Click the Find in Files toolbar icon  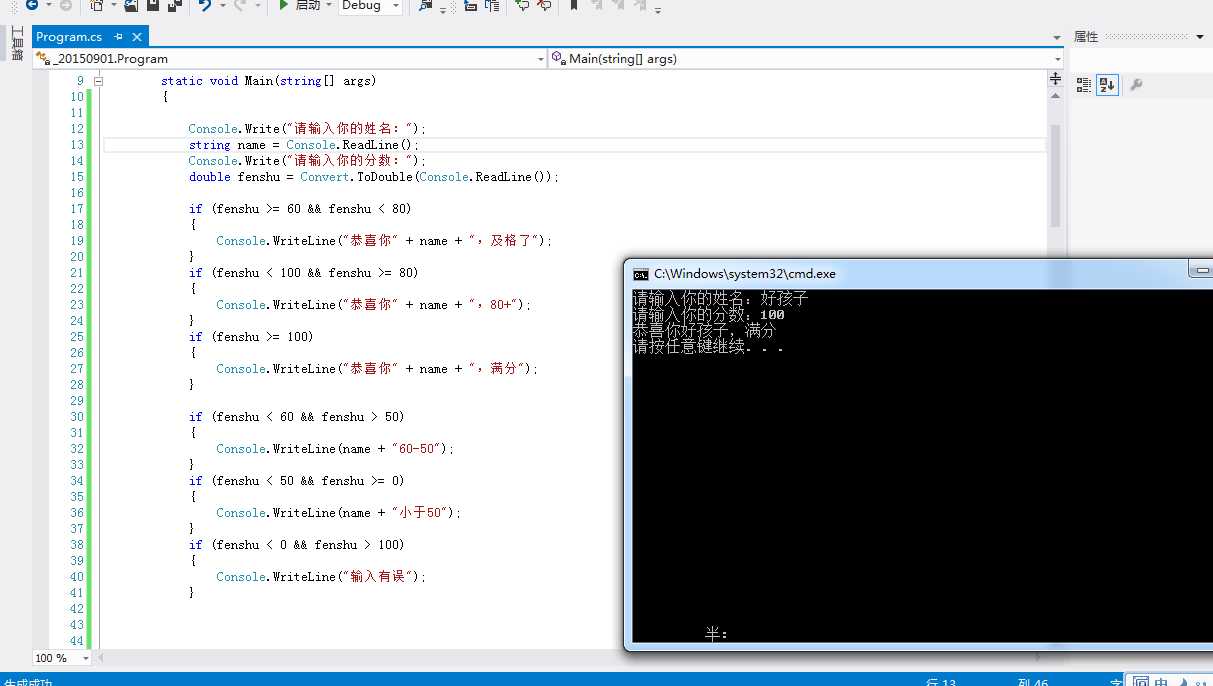coord(426,5)
